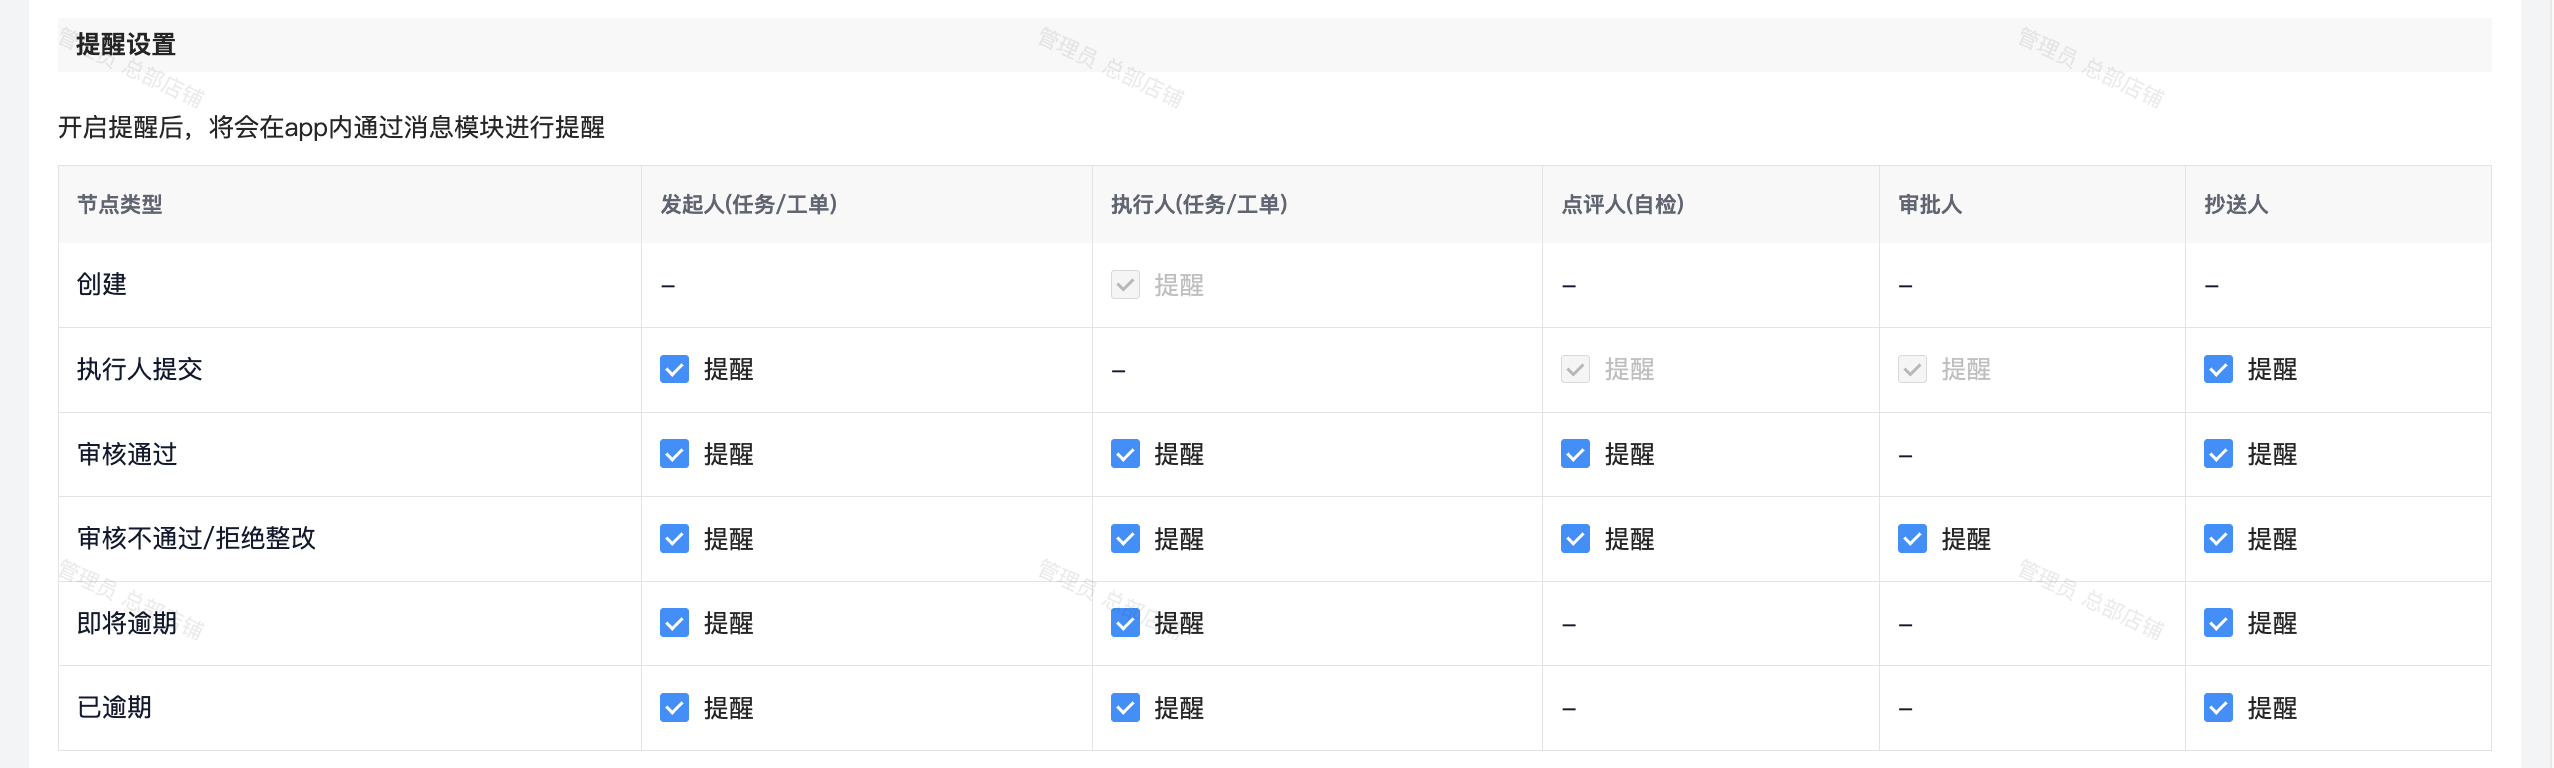2554x768 pixels.
Task: Disable 审批人 reminder for 审核不通过/拒绝整改 row
Action: (1912, 540)
